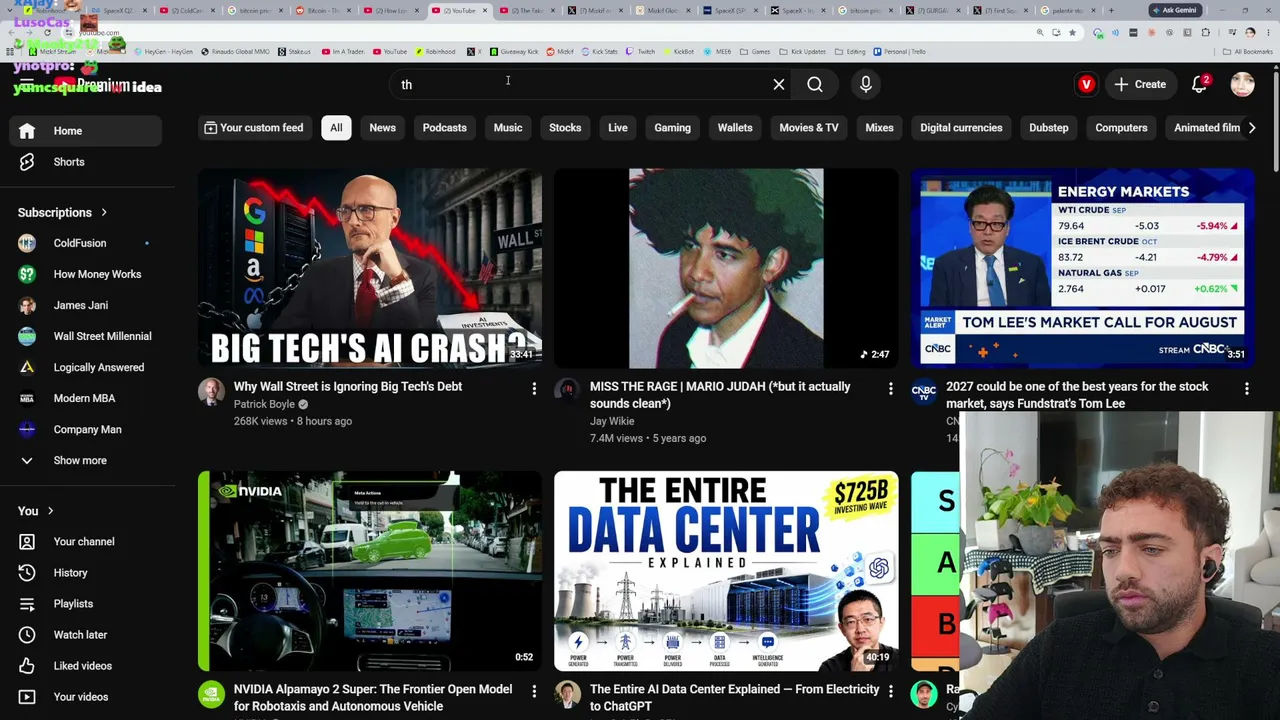Screen dimensions: 1280x720
Task: Open options menu for the Tom Lee 2027 video
Action: click(1246, 388)
